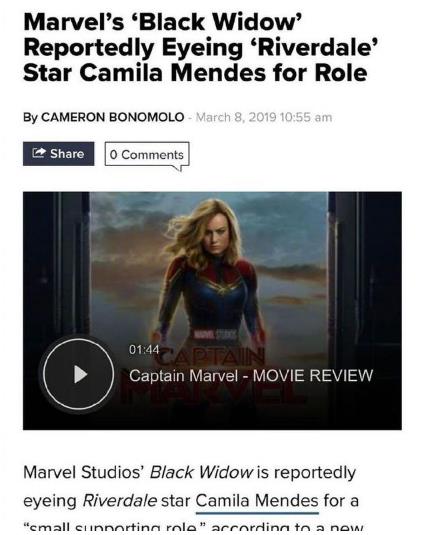The width and height of the screenshot is (429, 535).
Task: Click the word Share on the button
Action: (x=67, y=154)
